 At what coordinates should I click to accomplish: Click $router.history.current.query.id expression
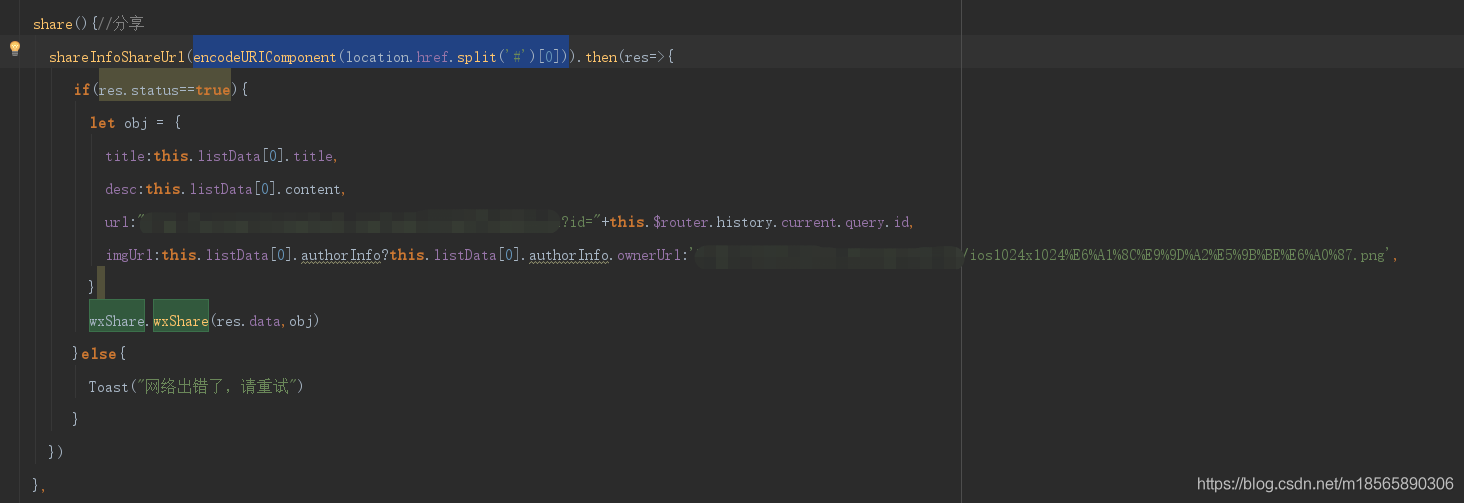[x=782, y=222]
